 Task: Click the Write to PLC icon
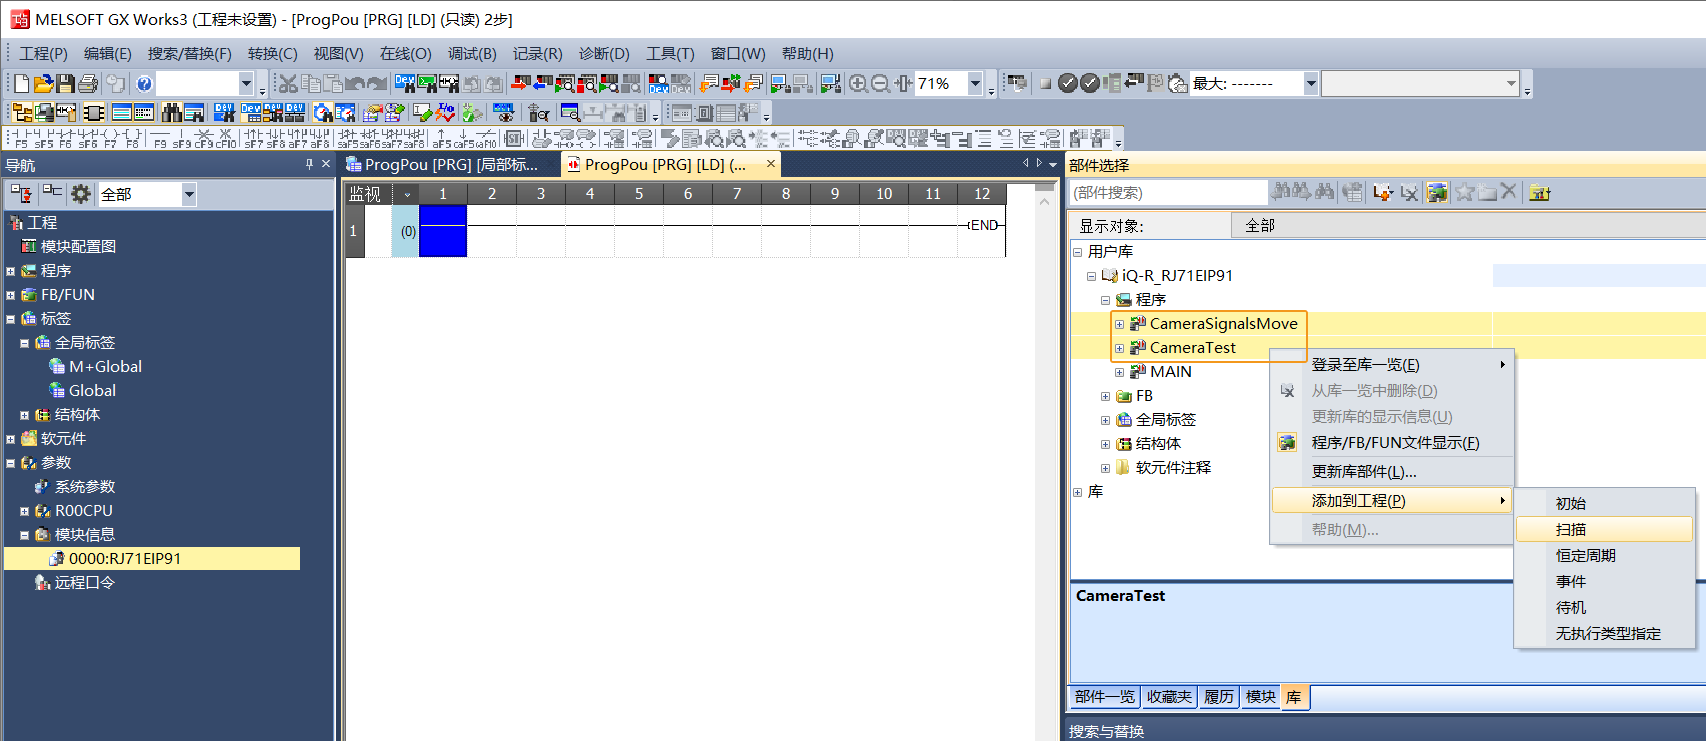coord(520,84)
